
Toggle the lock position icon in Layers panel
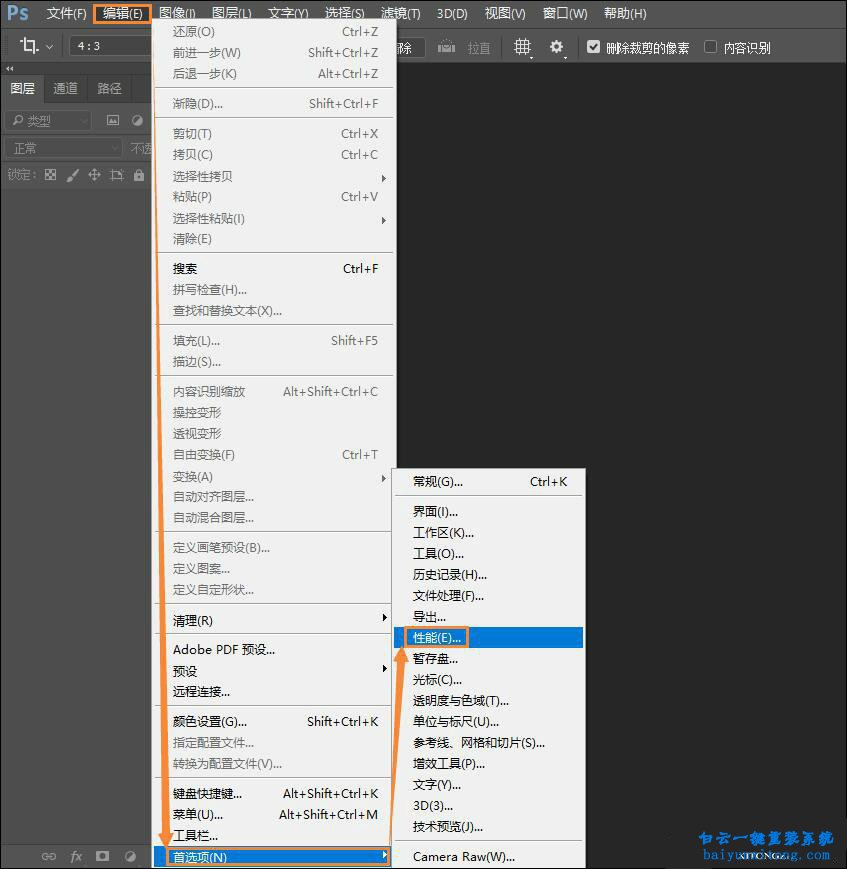pos(97,173)
